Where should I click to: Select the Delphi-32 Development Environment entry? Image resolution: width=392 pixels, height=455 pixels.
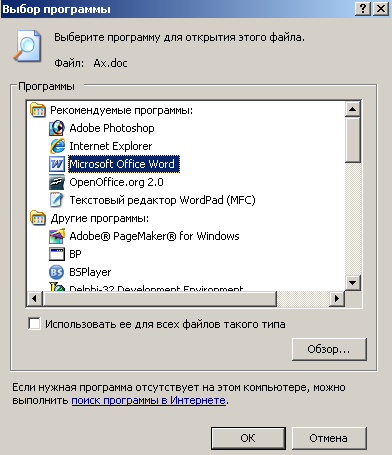click(146, 287)
